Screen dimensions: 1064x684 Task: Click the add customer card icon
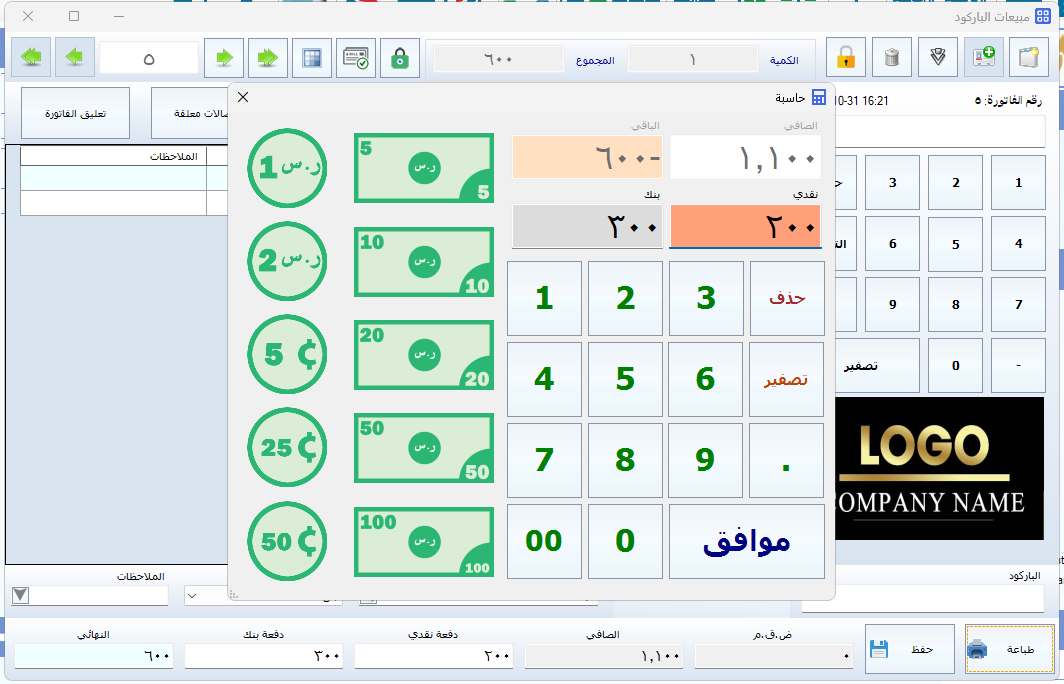[x=982, y=58]
